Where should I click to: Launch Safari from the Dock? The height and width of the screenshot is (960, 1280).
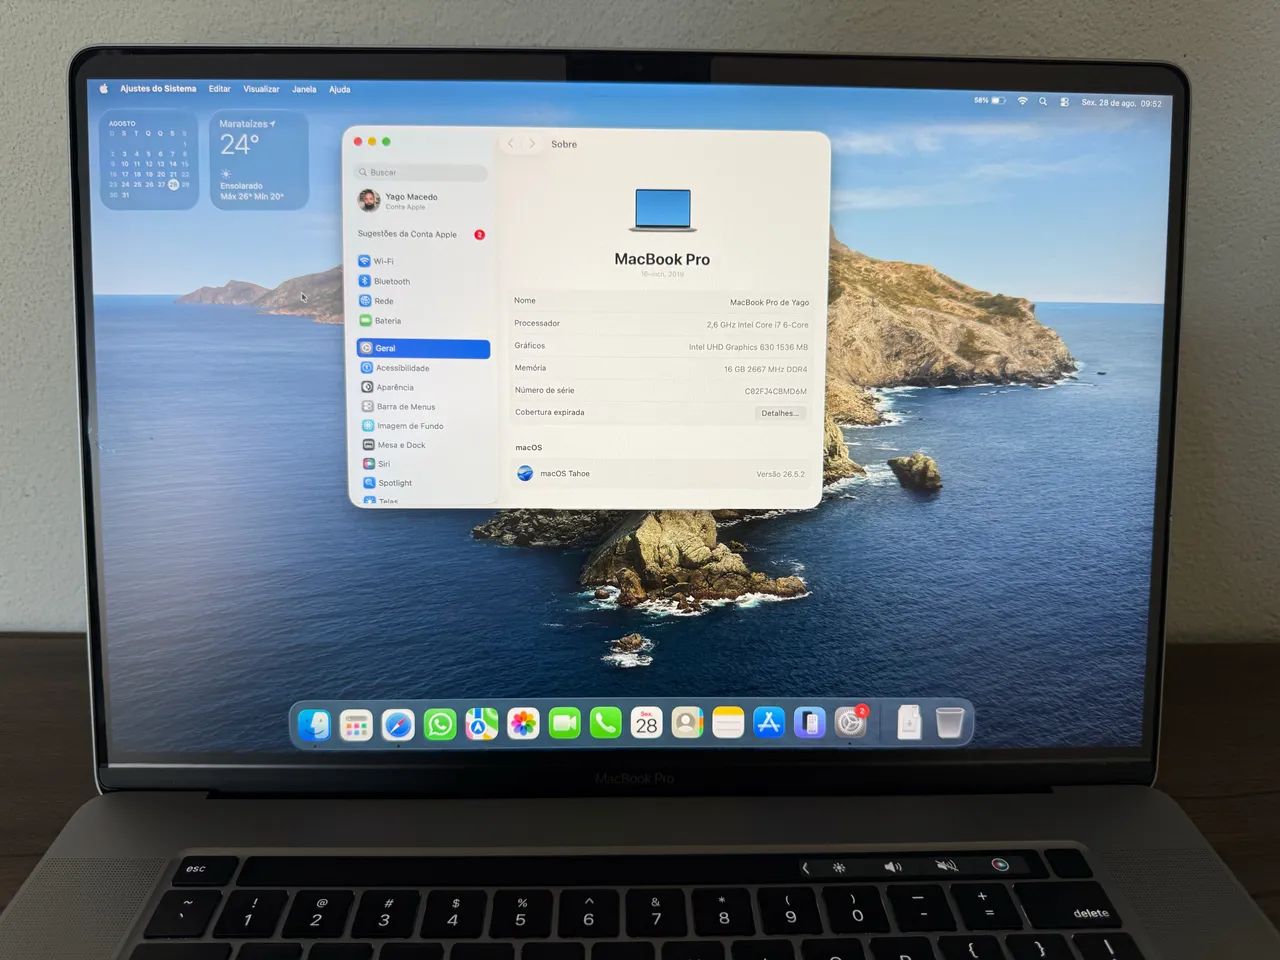pos(398,724)
